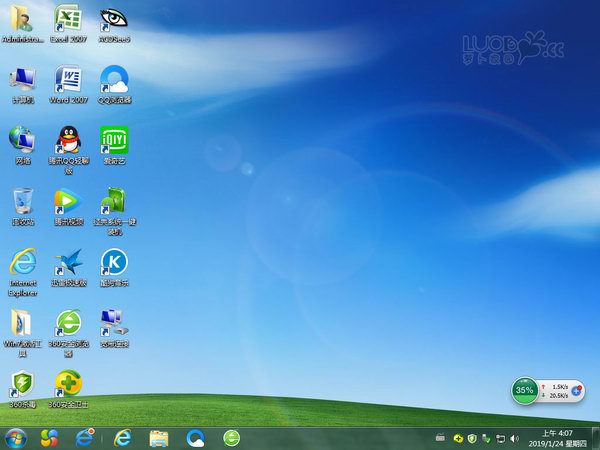Click the keyboard input tray icon

[440, 438]
